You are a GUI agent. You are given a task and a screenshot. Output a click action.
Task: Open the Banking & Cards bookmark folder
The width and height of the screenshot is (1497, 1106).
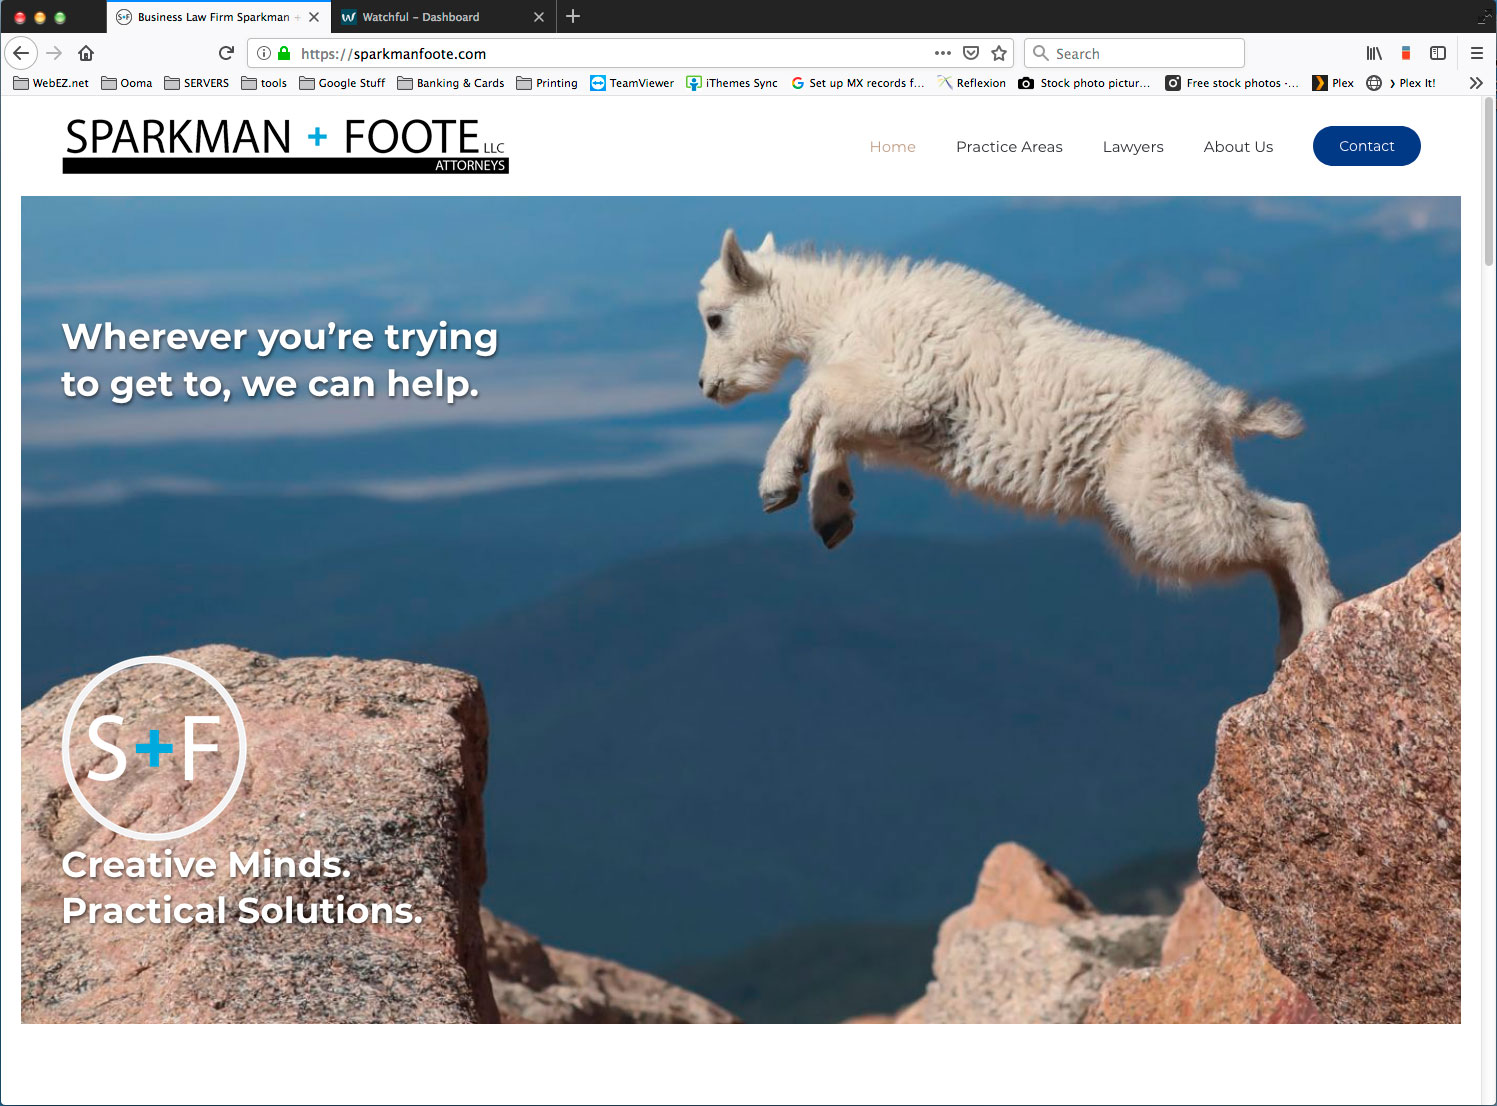pos(451,83)
